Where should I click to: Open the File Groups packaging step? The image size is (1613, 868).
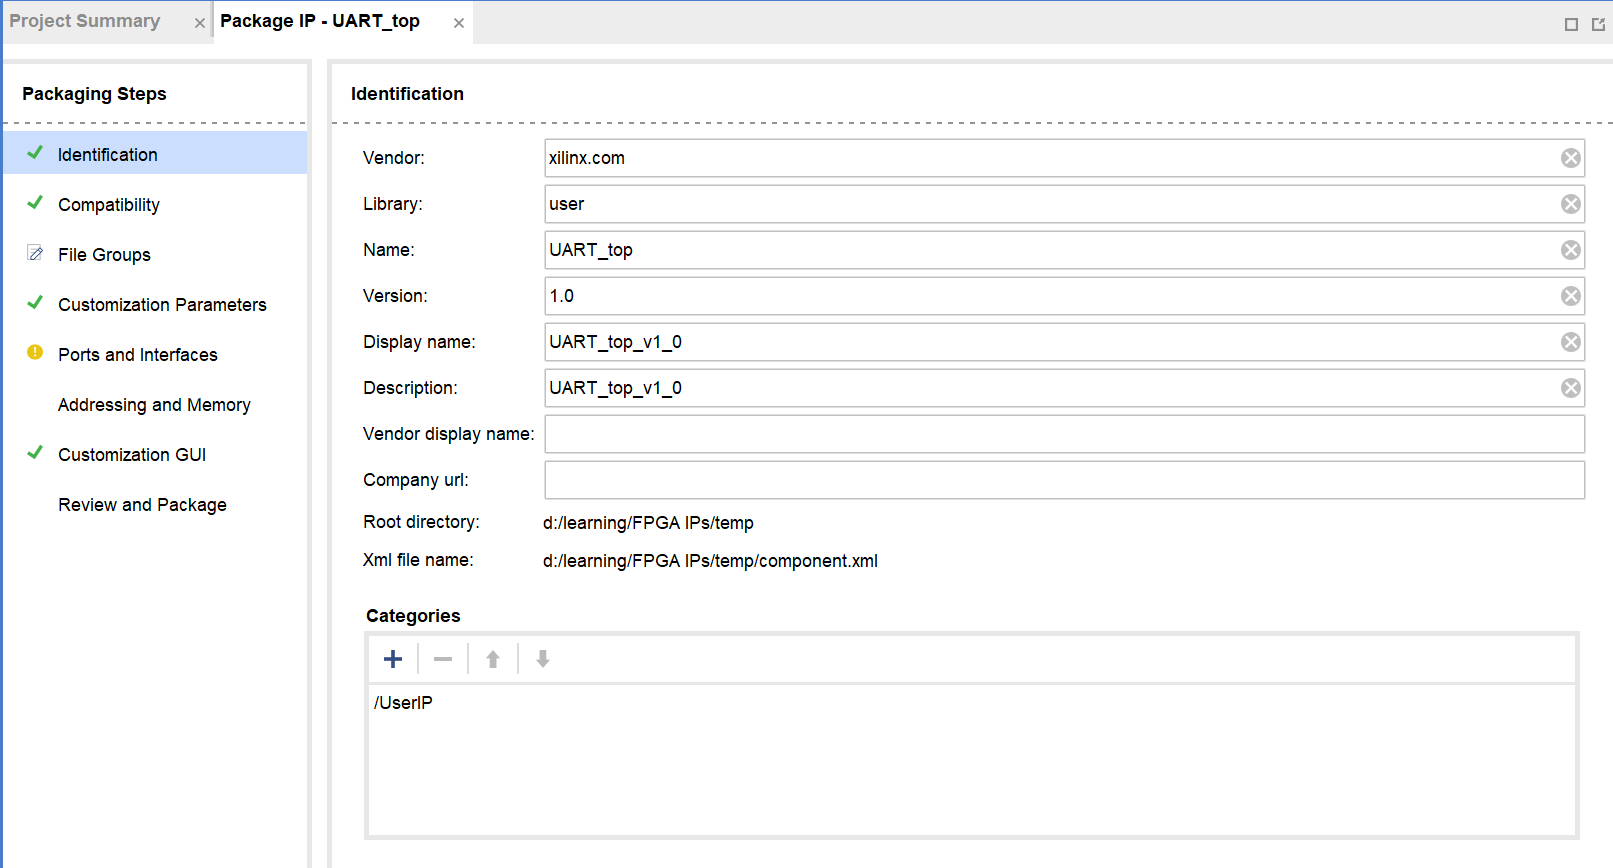(104, 255)
